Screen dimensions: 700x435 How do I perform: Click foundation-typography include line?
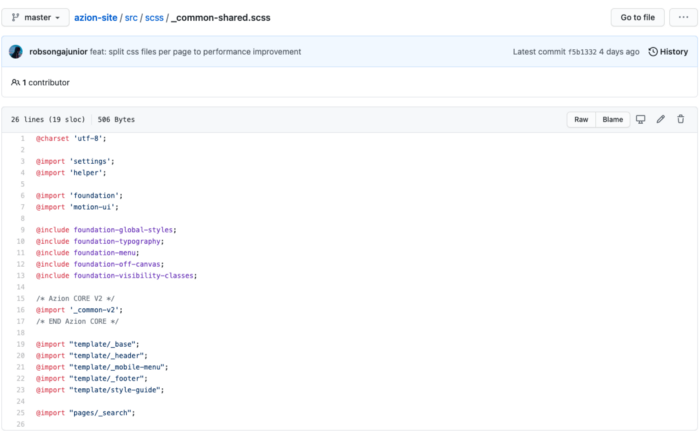tap(100, 242)
